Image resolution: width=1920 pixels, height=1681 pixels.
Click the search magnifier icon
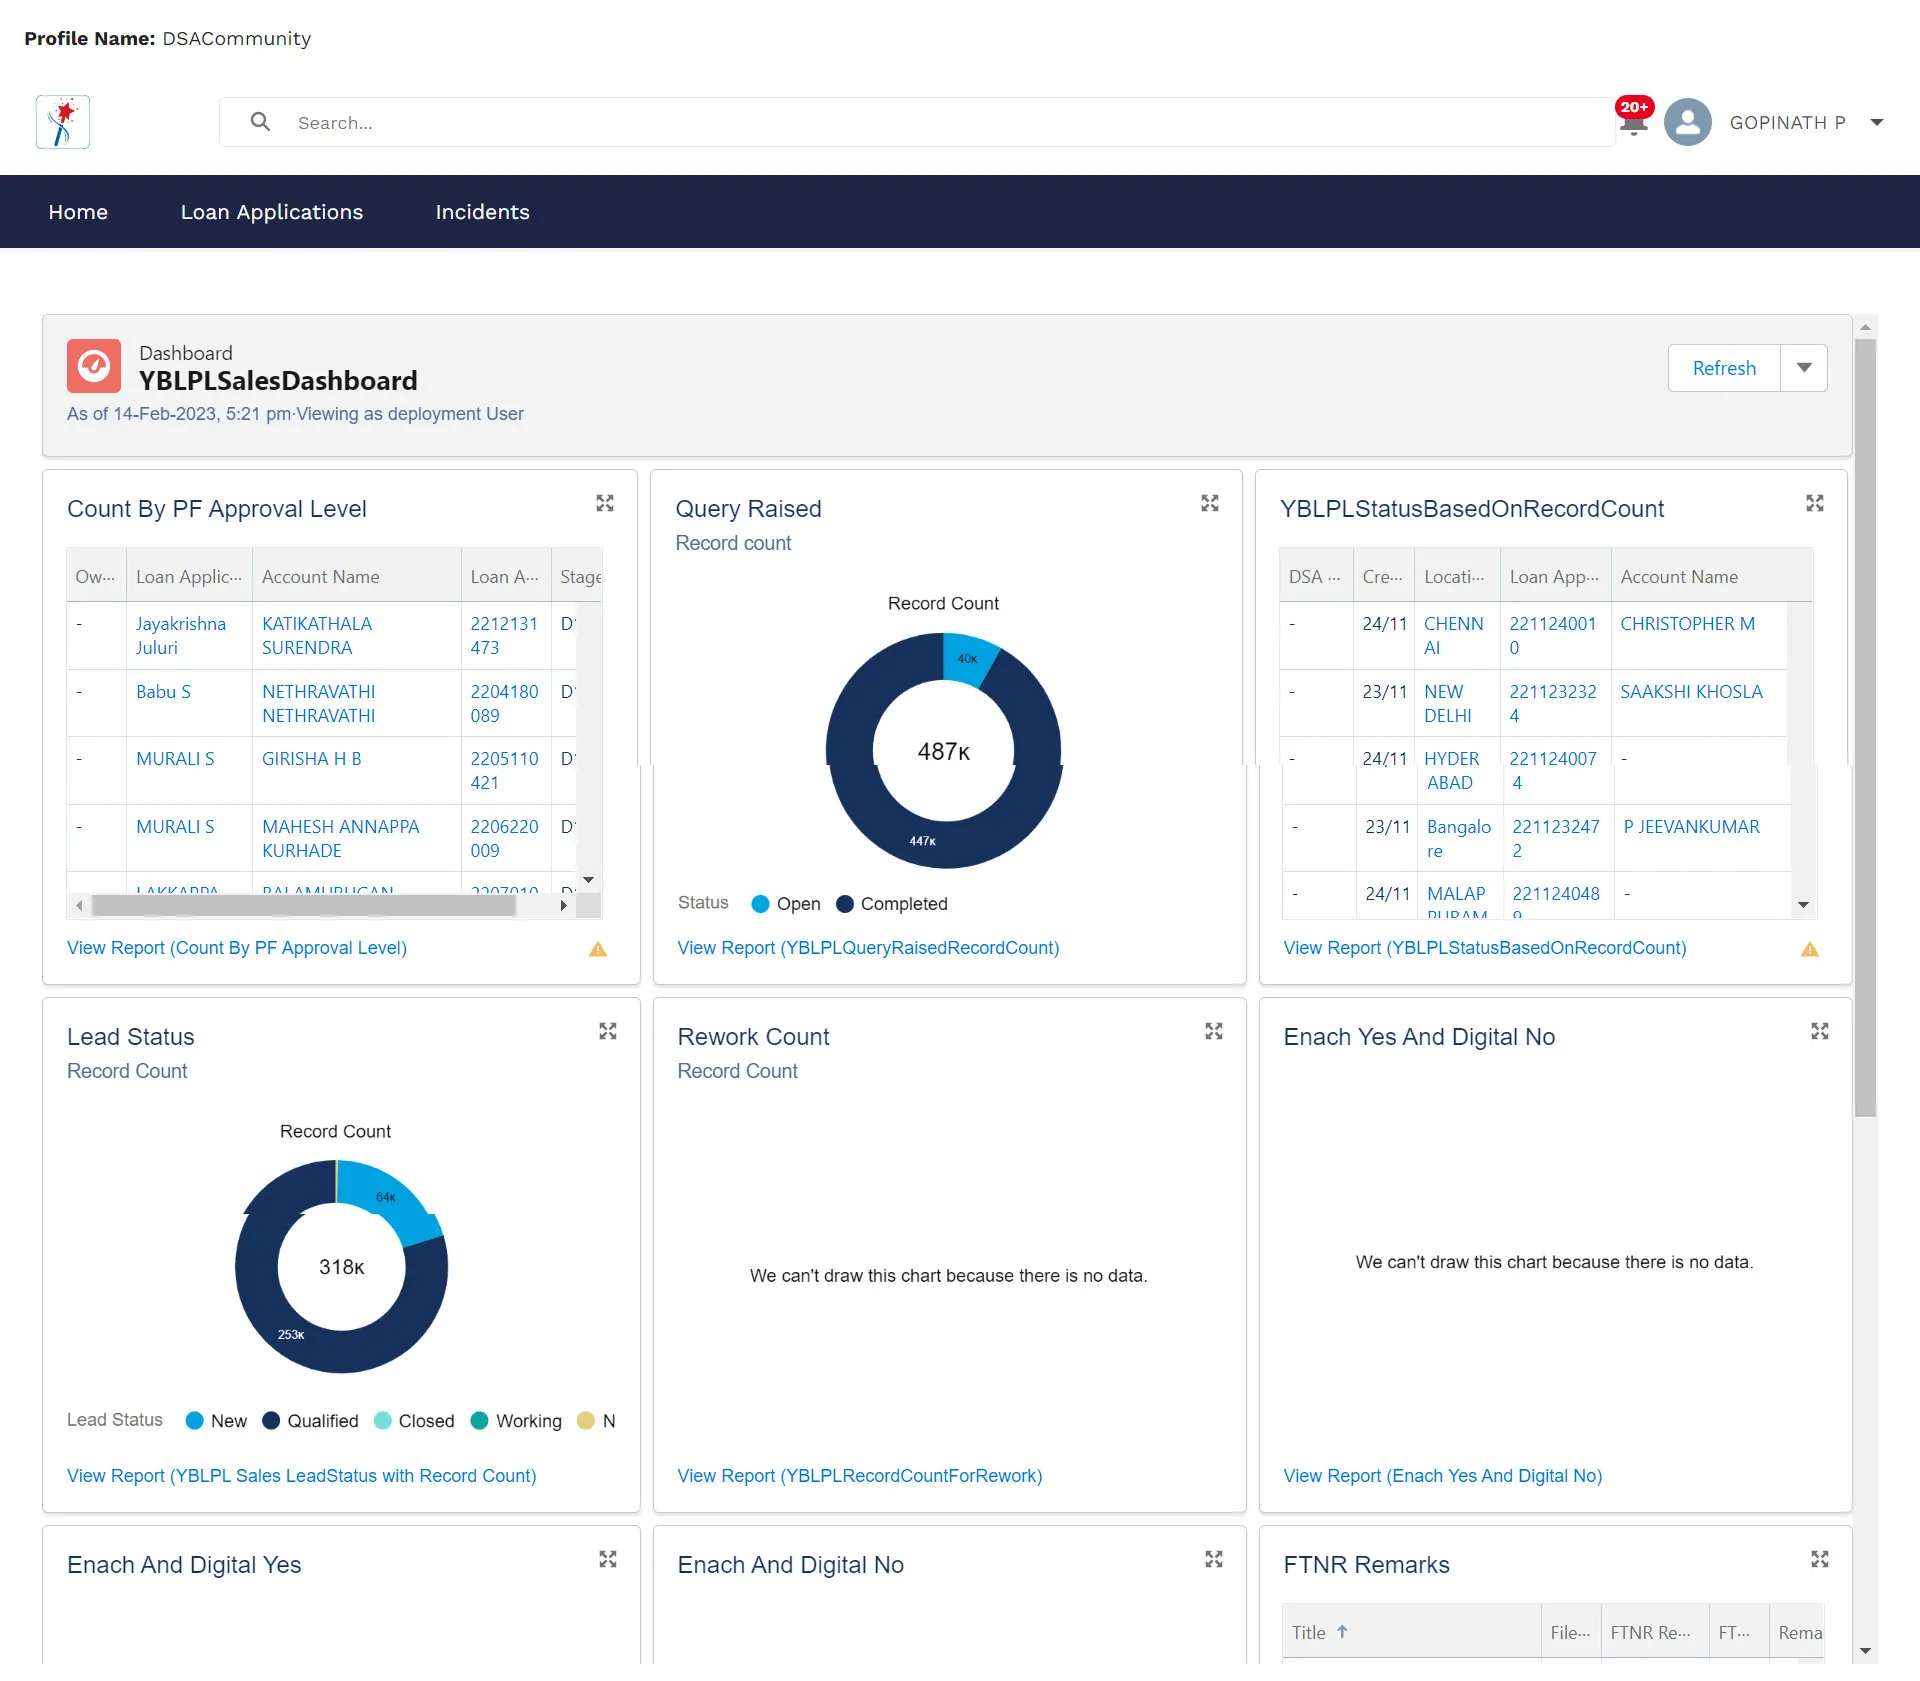click(260, 122)
